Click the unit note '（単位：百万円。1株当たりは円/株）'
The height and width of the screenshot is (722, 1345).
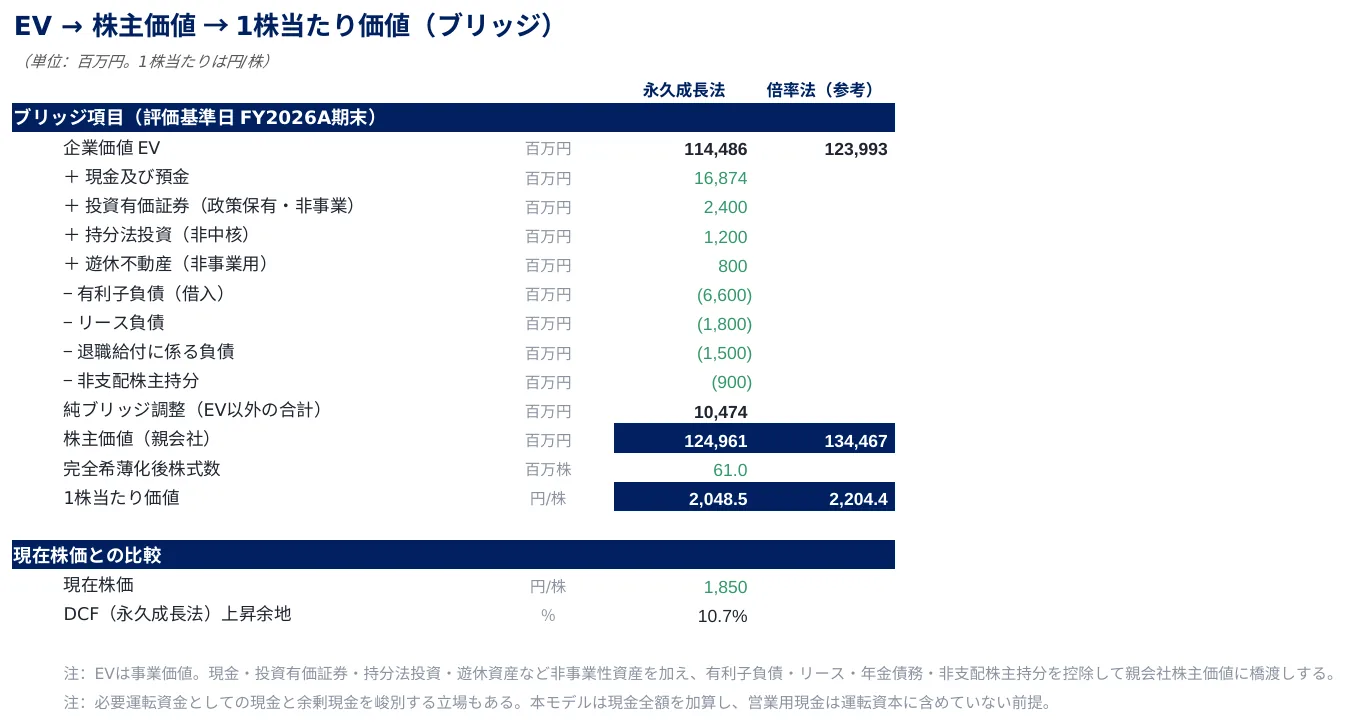pyautogui.click(x=145, y=62)
